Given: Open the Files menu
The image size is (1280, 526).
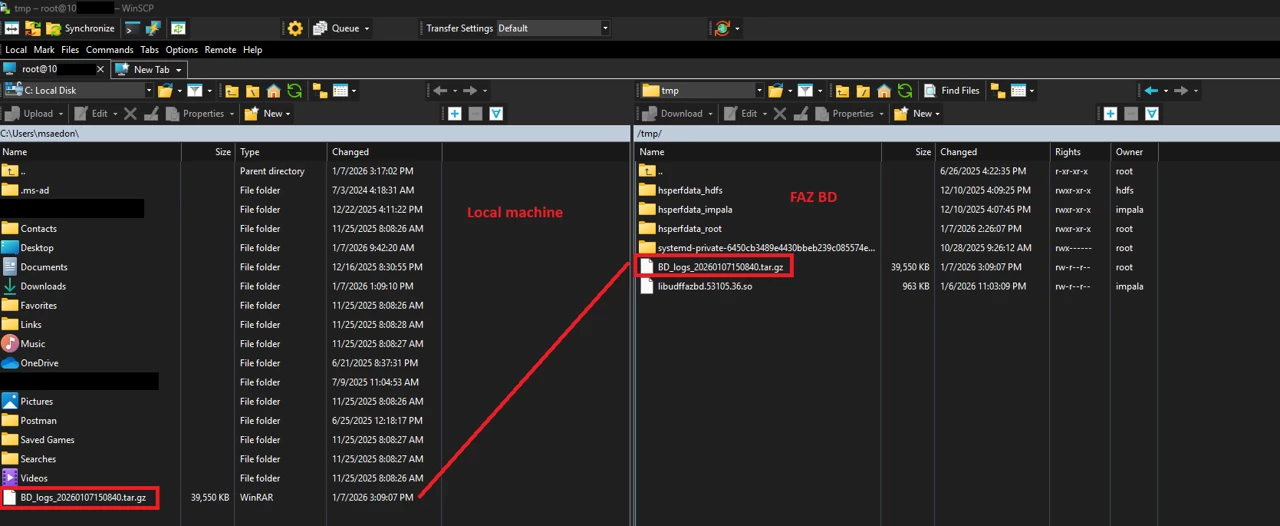Looking at the screenshot, I should pos(70,49).
